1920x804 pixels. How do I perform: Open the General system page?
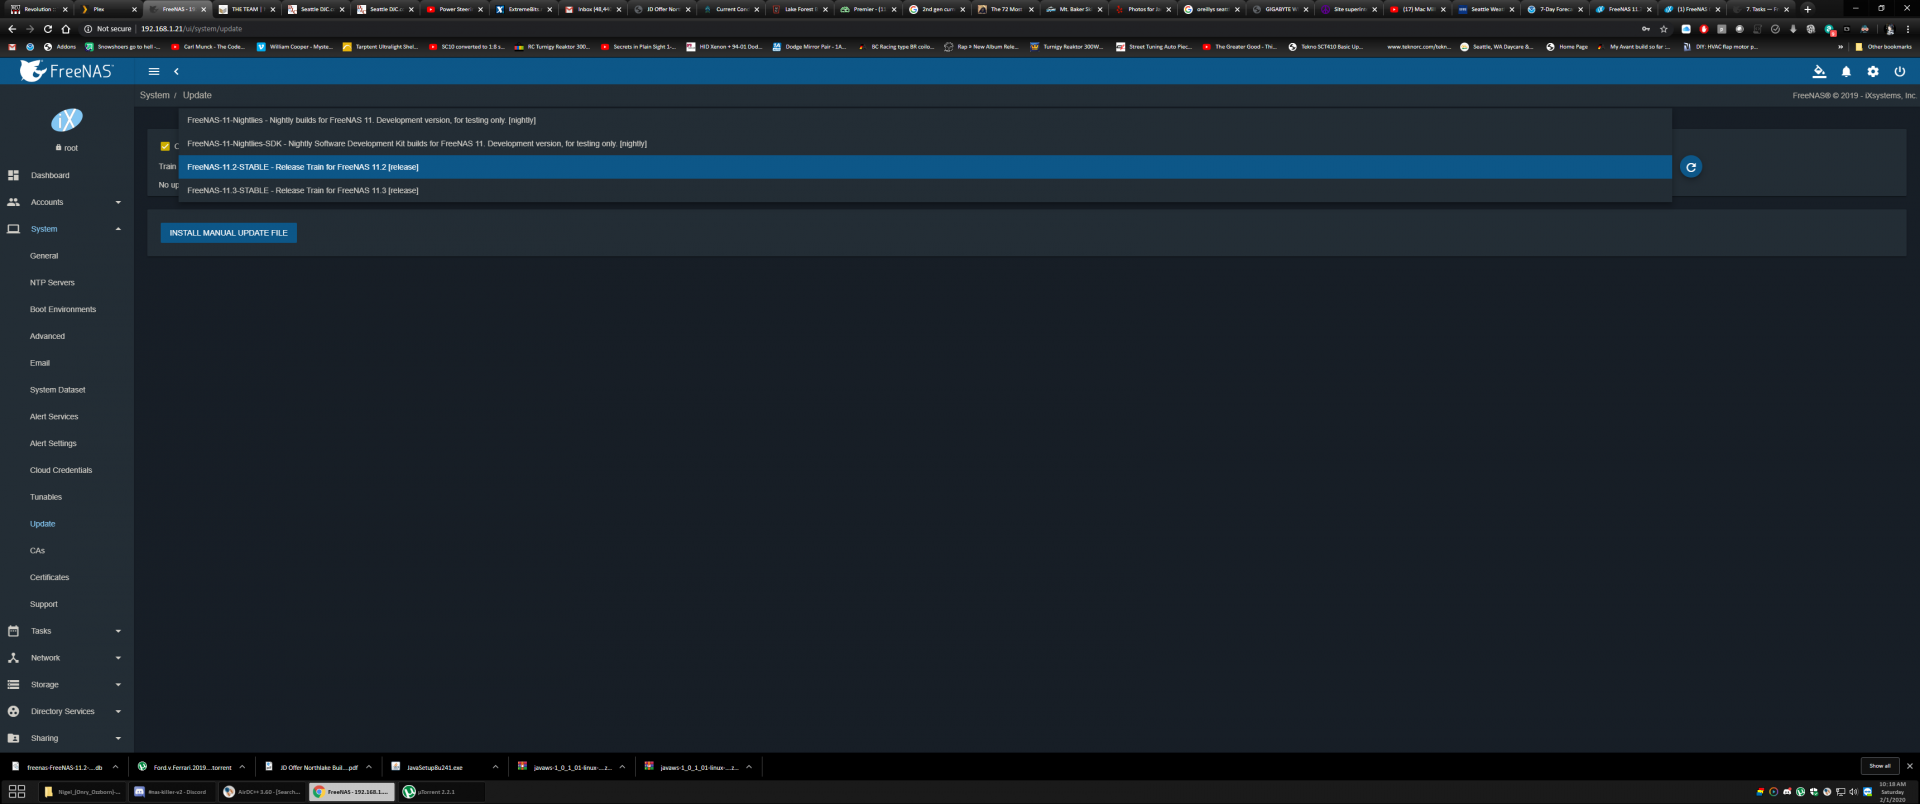44,256
